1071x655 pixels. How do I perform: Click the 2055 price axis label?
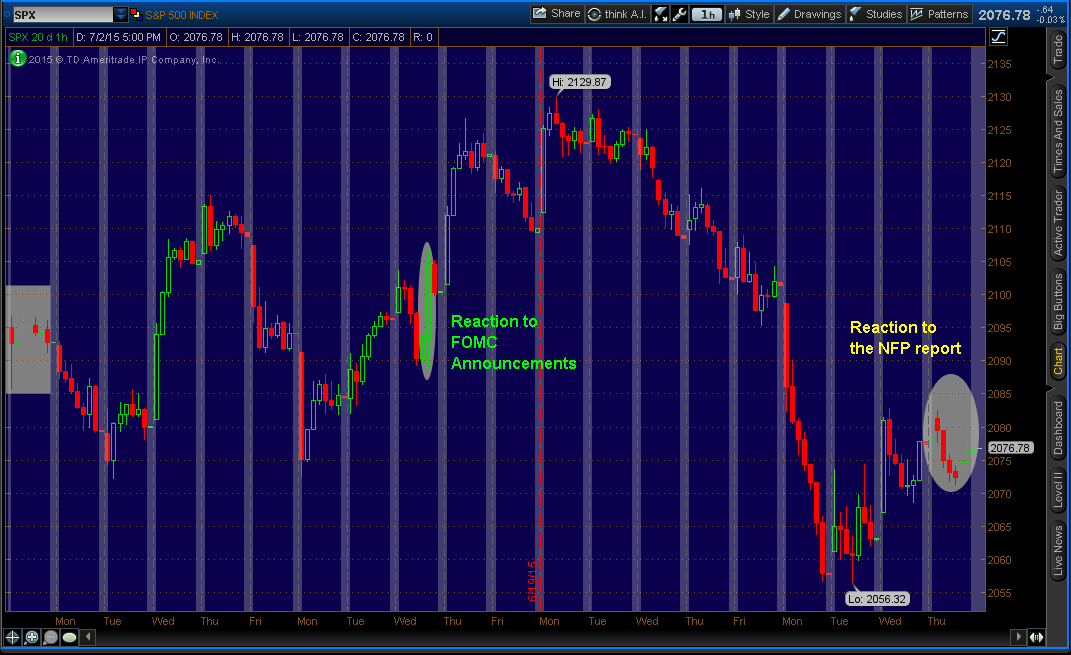coord(999,593)
